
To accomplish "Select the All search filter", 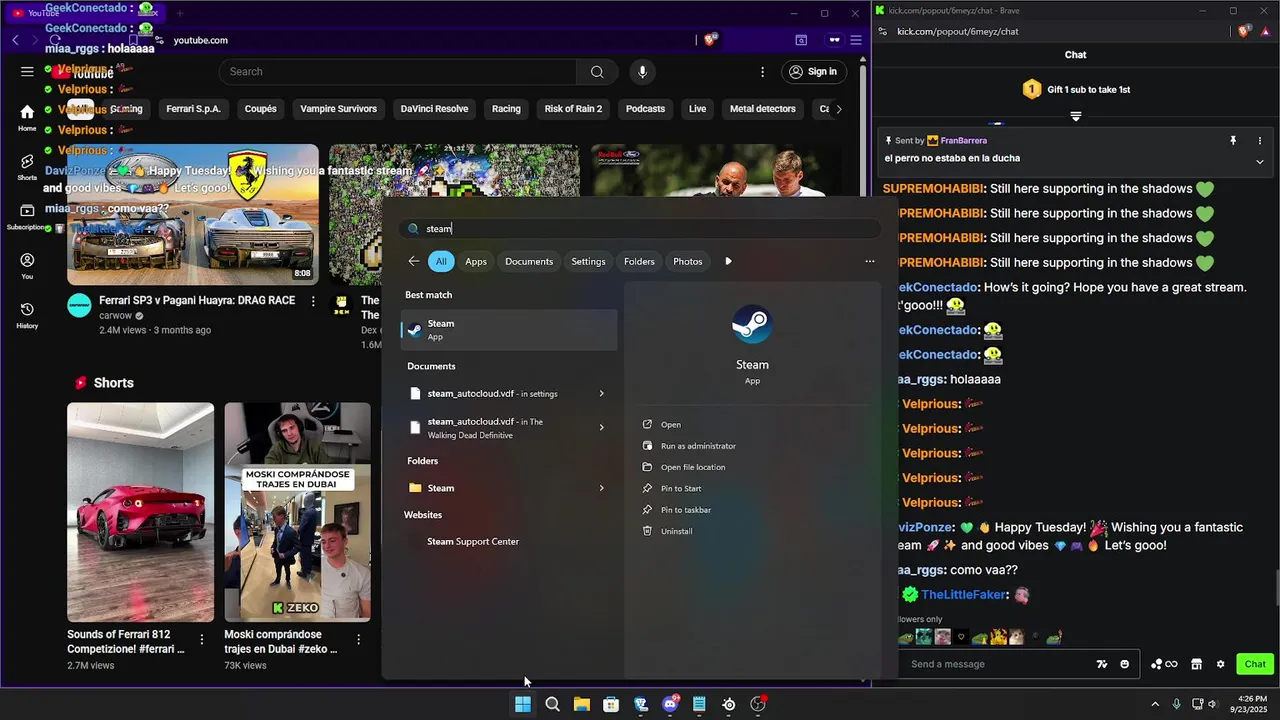I will pos(441,261).
